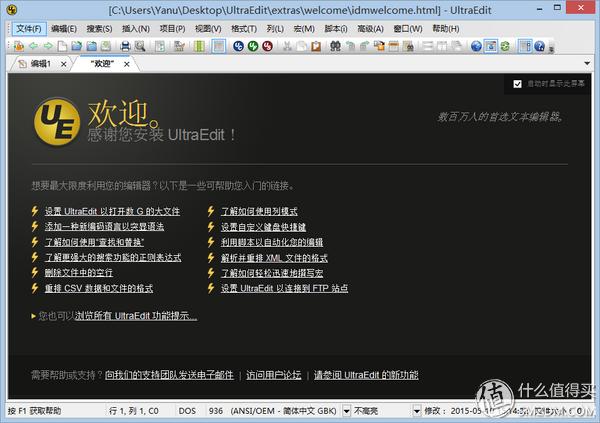Toggle column mode green columns icon
The width and height of the screenshot is (600, 423).
tap(199, 46)
